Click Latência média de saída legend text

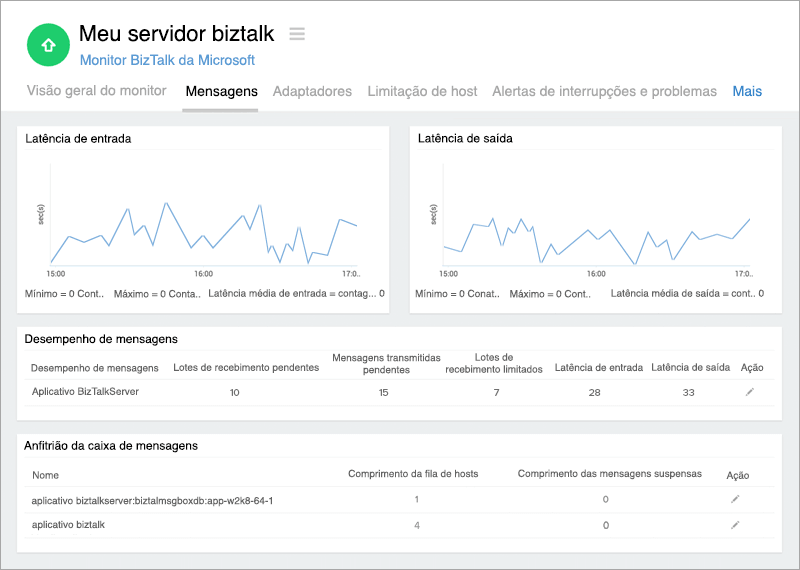[x=687, y=293]
